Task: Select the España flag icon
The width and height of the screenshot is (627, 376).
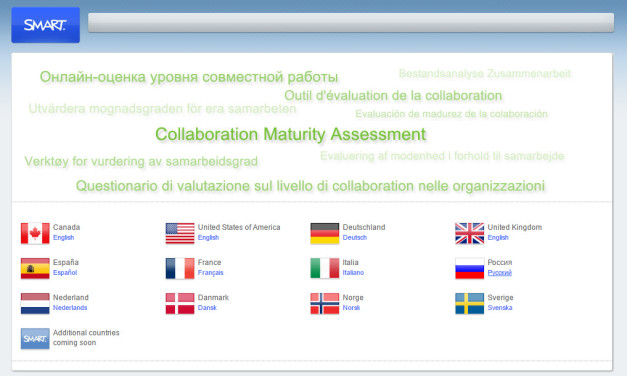Action: (x=35, y=268)
